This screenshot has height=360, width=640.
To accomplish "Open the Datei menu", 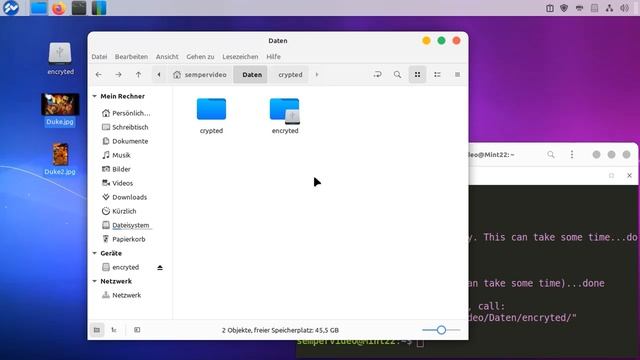I will pyautogui.click(x=99, y=57).
